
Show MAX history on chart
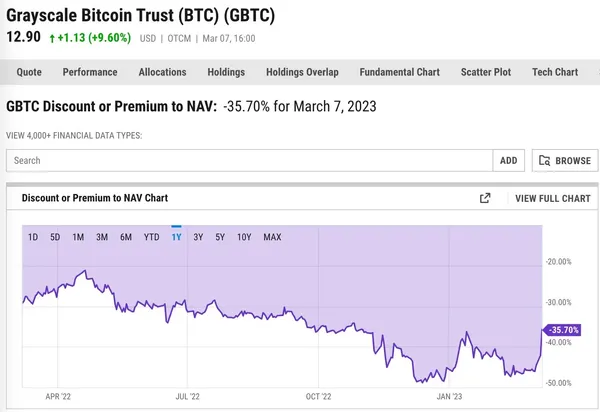point(272,237)
